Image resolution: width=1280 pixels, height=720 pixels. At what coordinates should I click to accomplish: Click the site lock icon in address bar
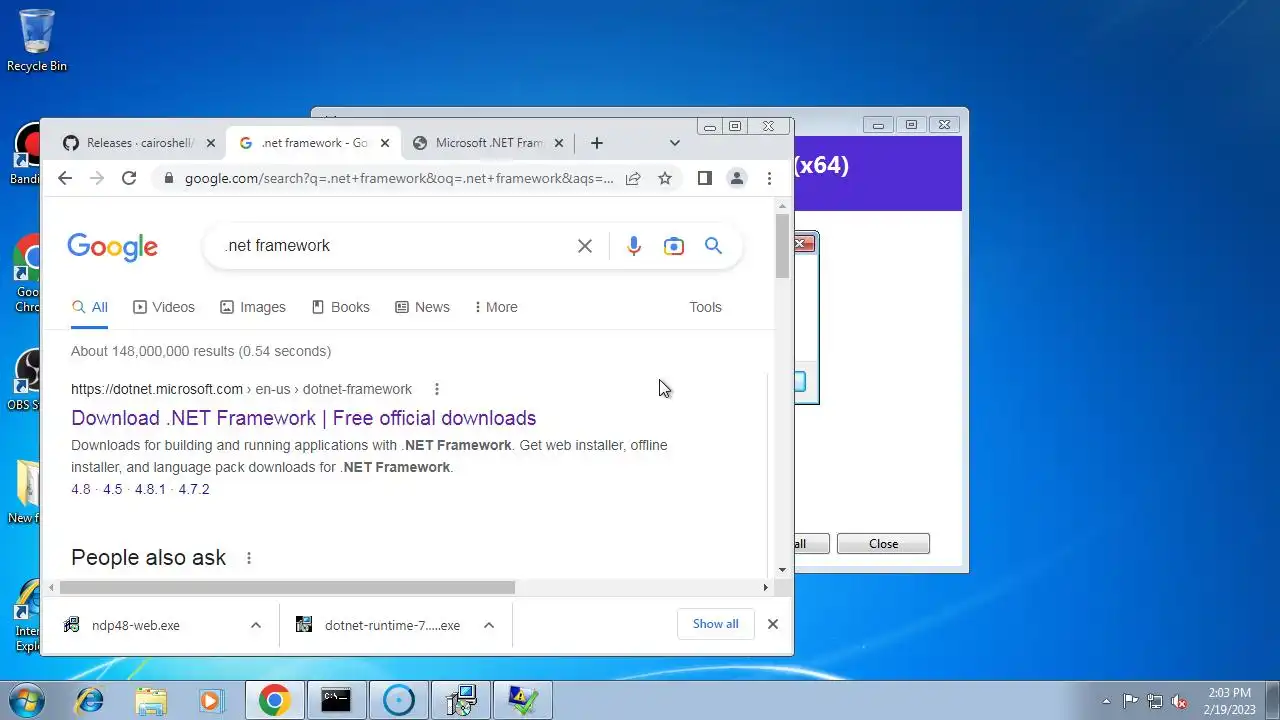pyautogui.click(x=168, y=178)
